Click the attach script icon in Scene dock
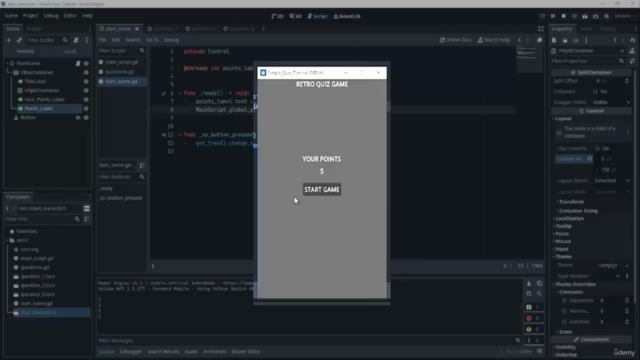 pos(76,40)
